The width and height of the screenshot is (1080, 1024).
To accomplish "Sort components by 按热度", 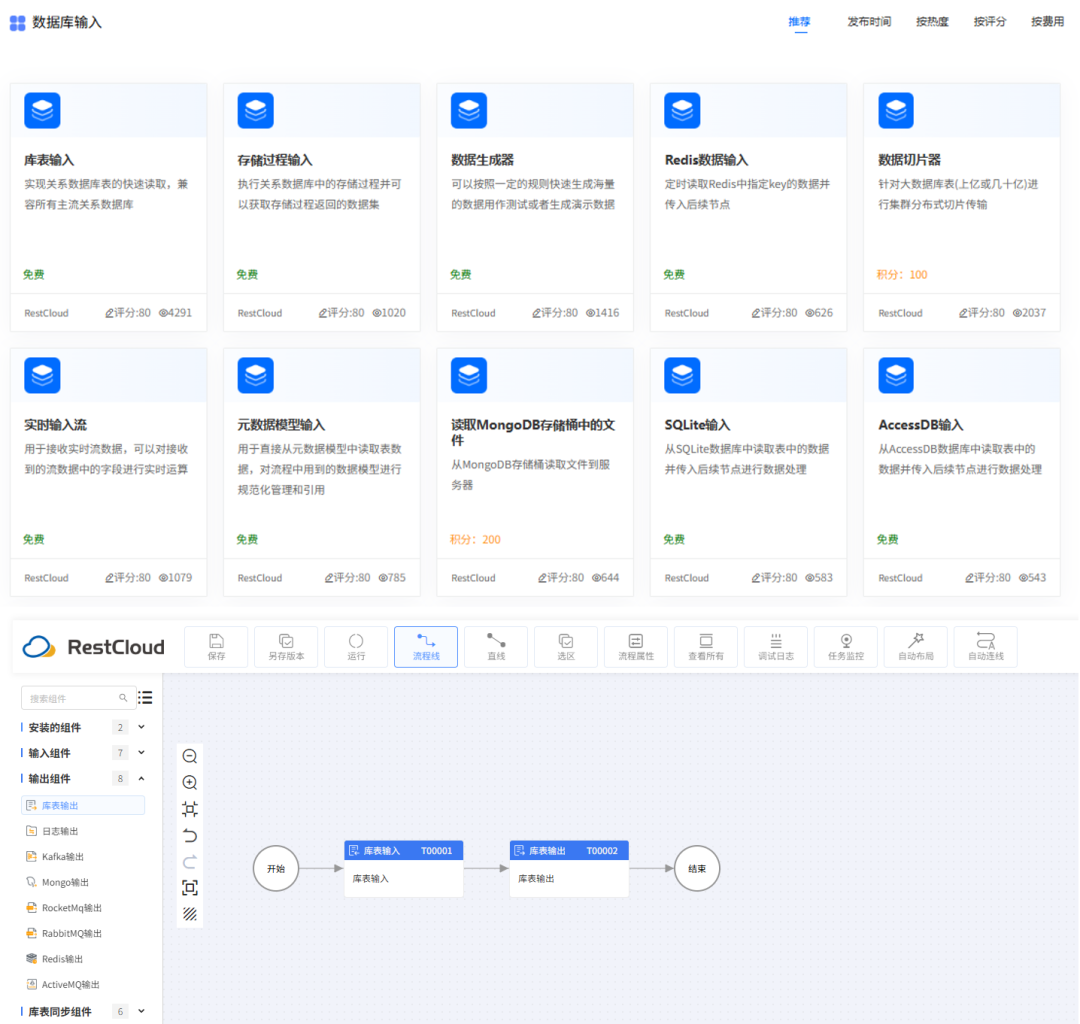I will pos(932,22).
